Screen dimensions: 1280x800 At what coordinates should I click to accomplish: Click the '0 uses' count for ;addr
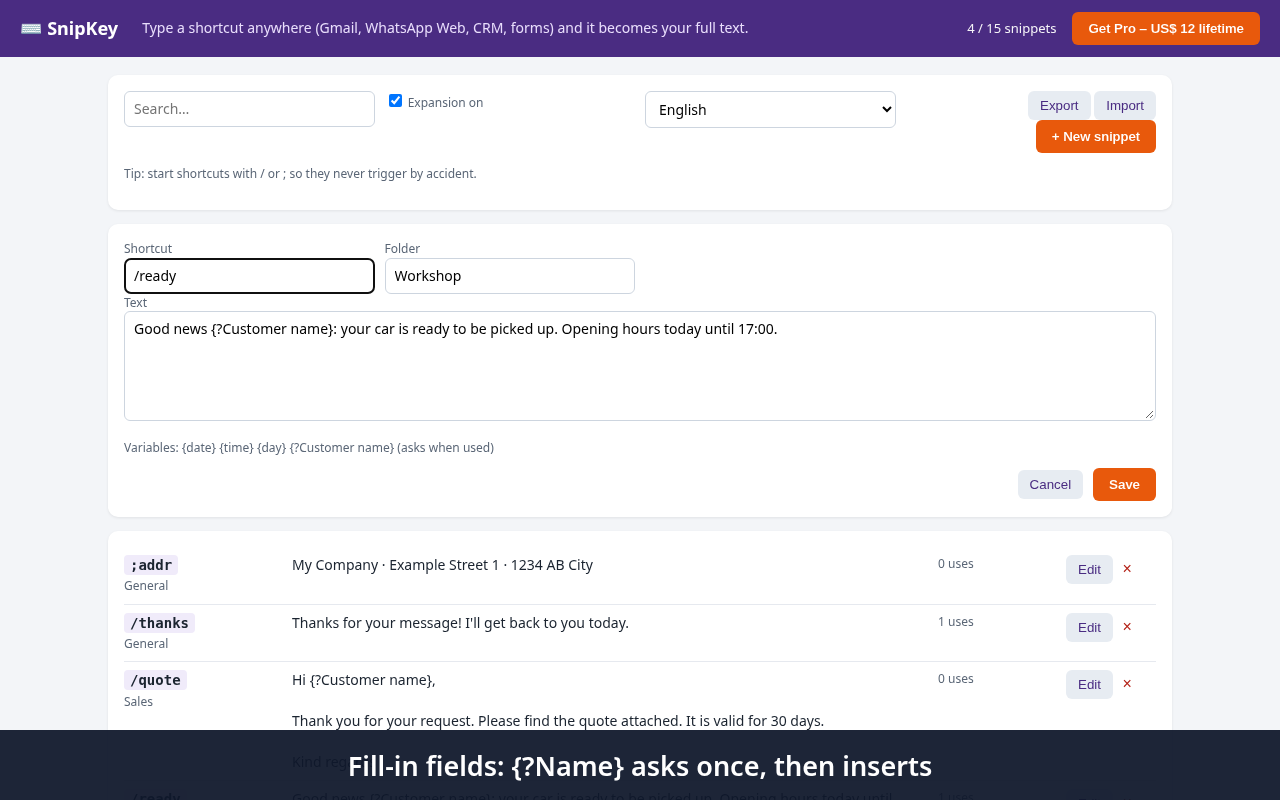pos(955,564)
